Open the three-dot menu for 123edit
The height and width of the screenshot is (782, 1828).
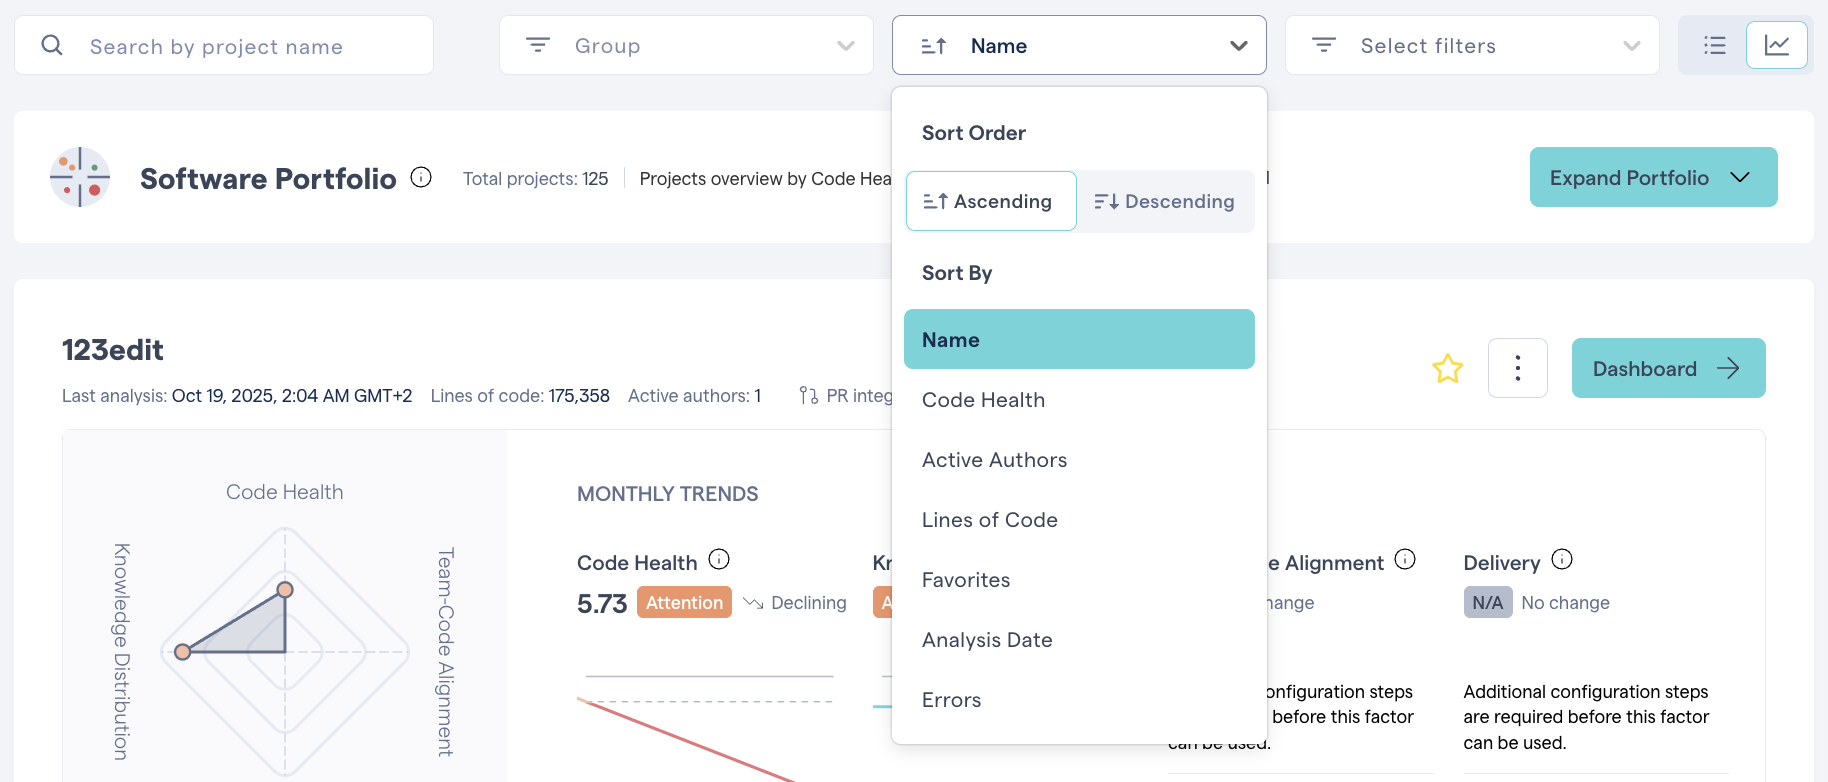coord(1517,368)
